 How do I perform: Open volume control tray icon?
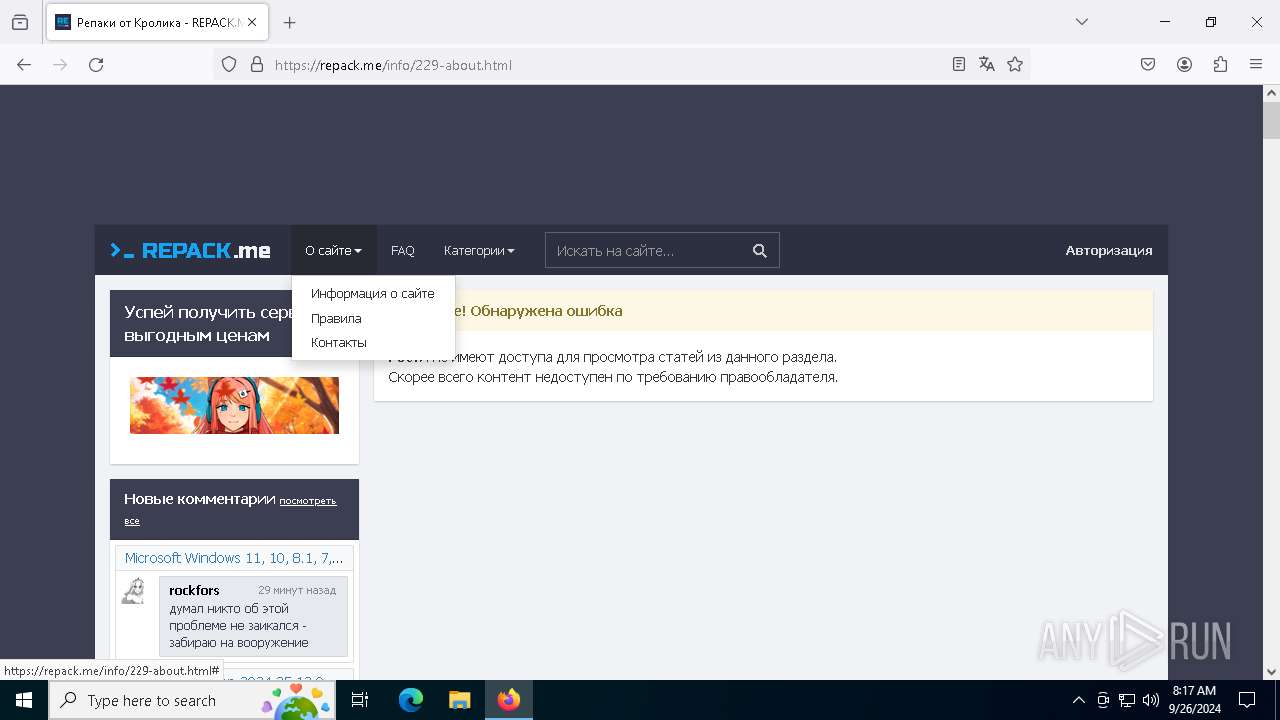[x=1150, y=700]
